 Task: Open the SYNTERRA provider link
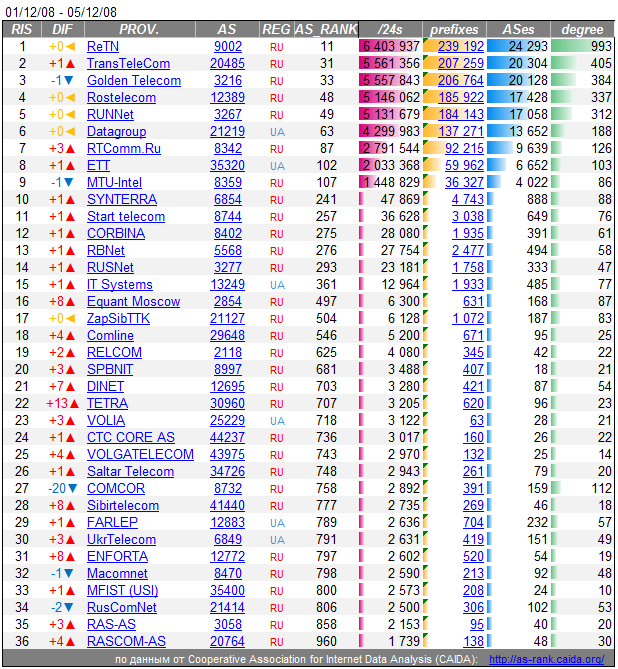tap(122, 199)
